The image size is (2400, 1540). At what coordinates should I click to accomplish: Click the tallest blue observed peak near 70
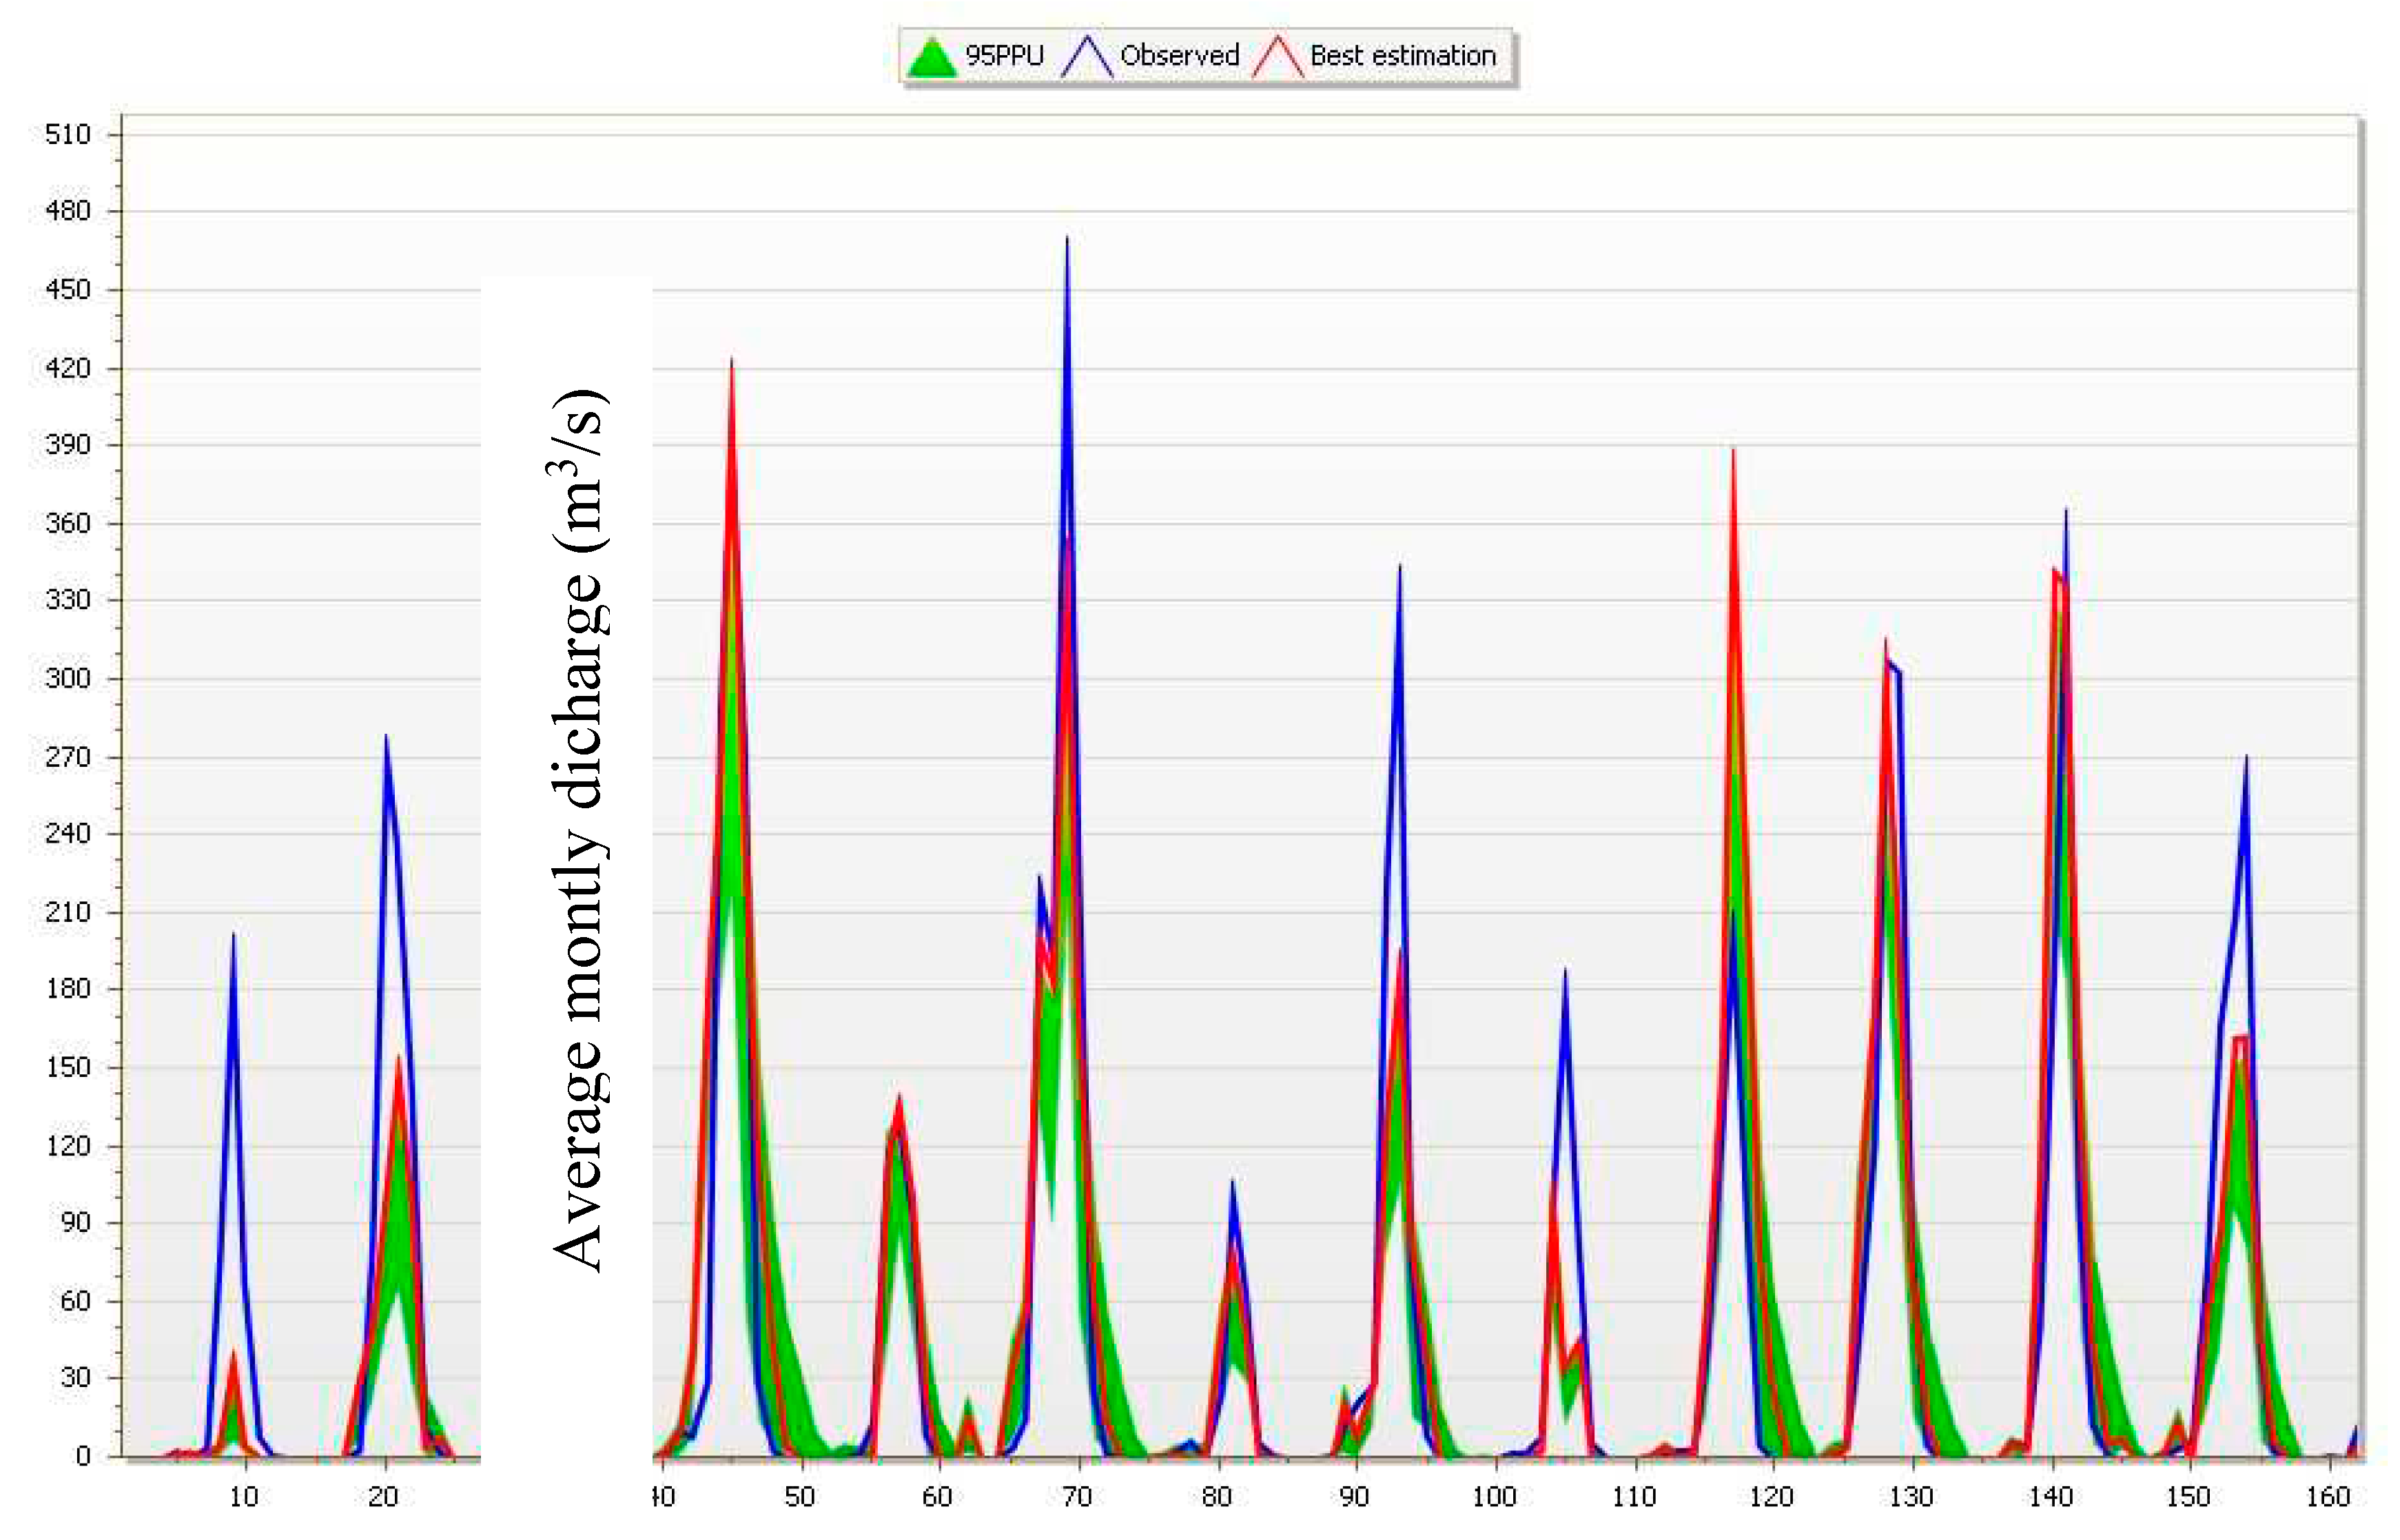click(1067, 240)
